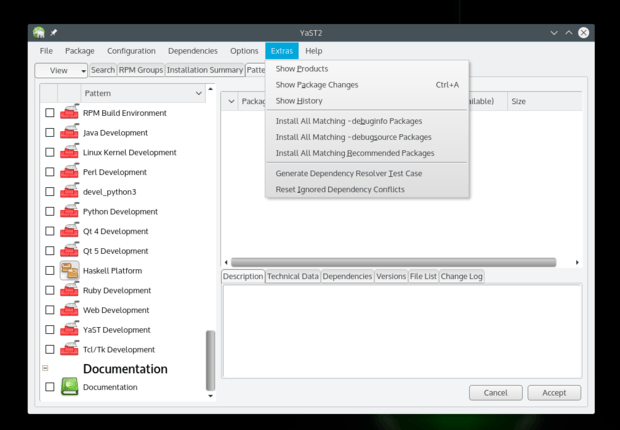Tick the Web Development checkbox

tap(50, 310)
